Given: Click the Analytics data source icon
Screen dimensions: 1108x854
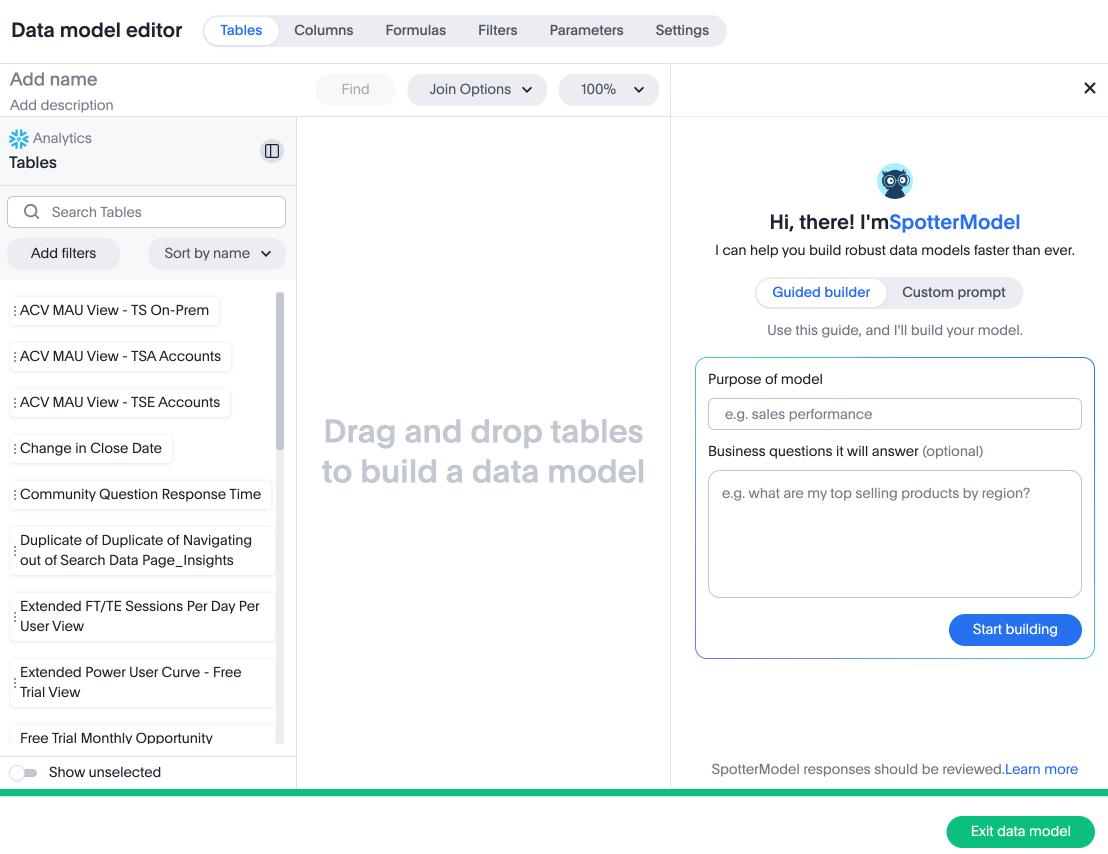Looking at the screenshot, I should [18, 138].
